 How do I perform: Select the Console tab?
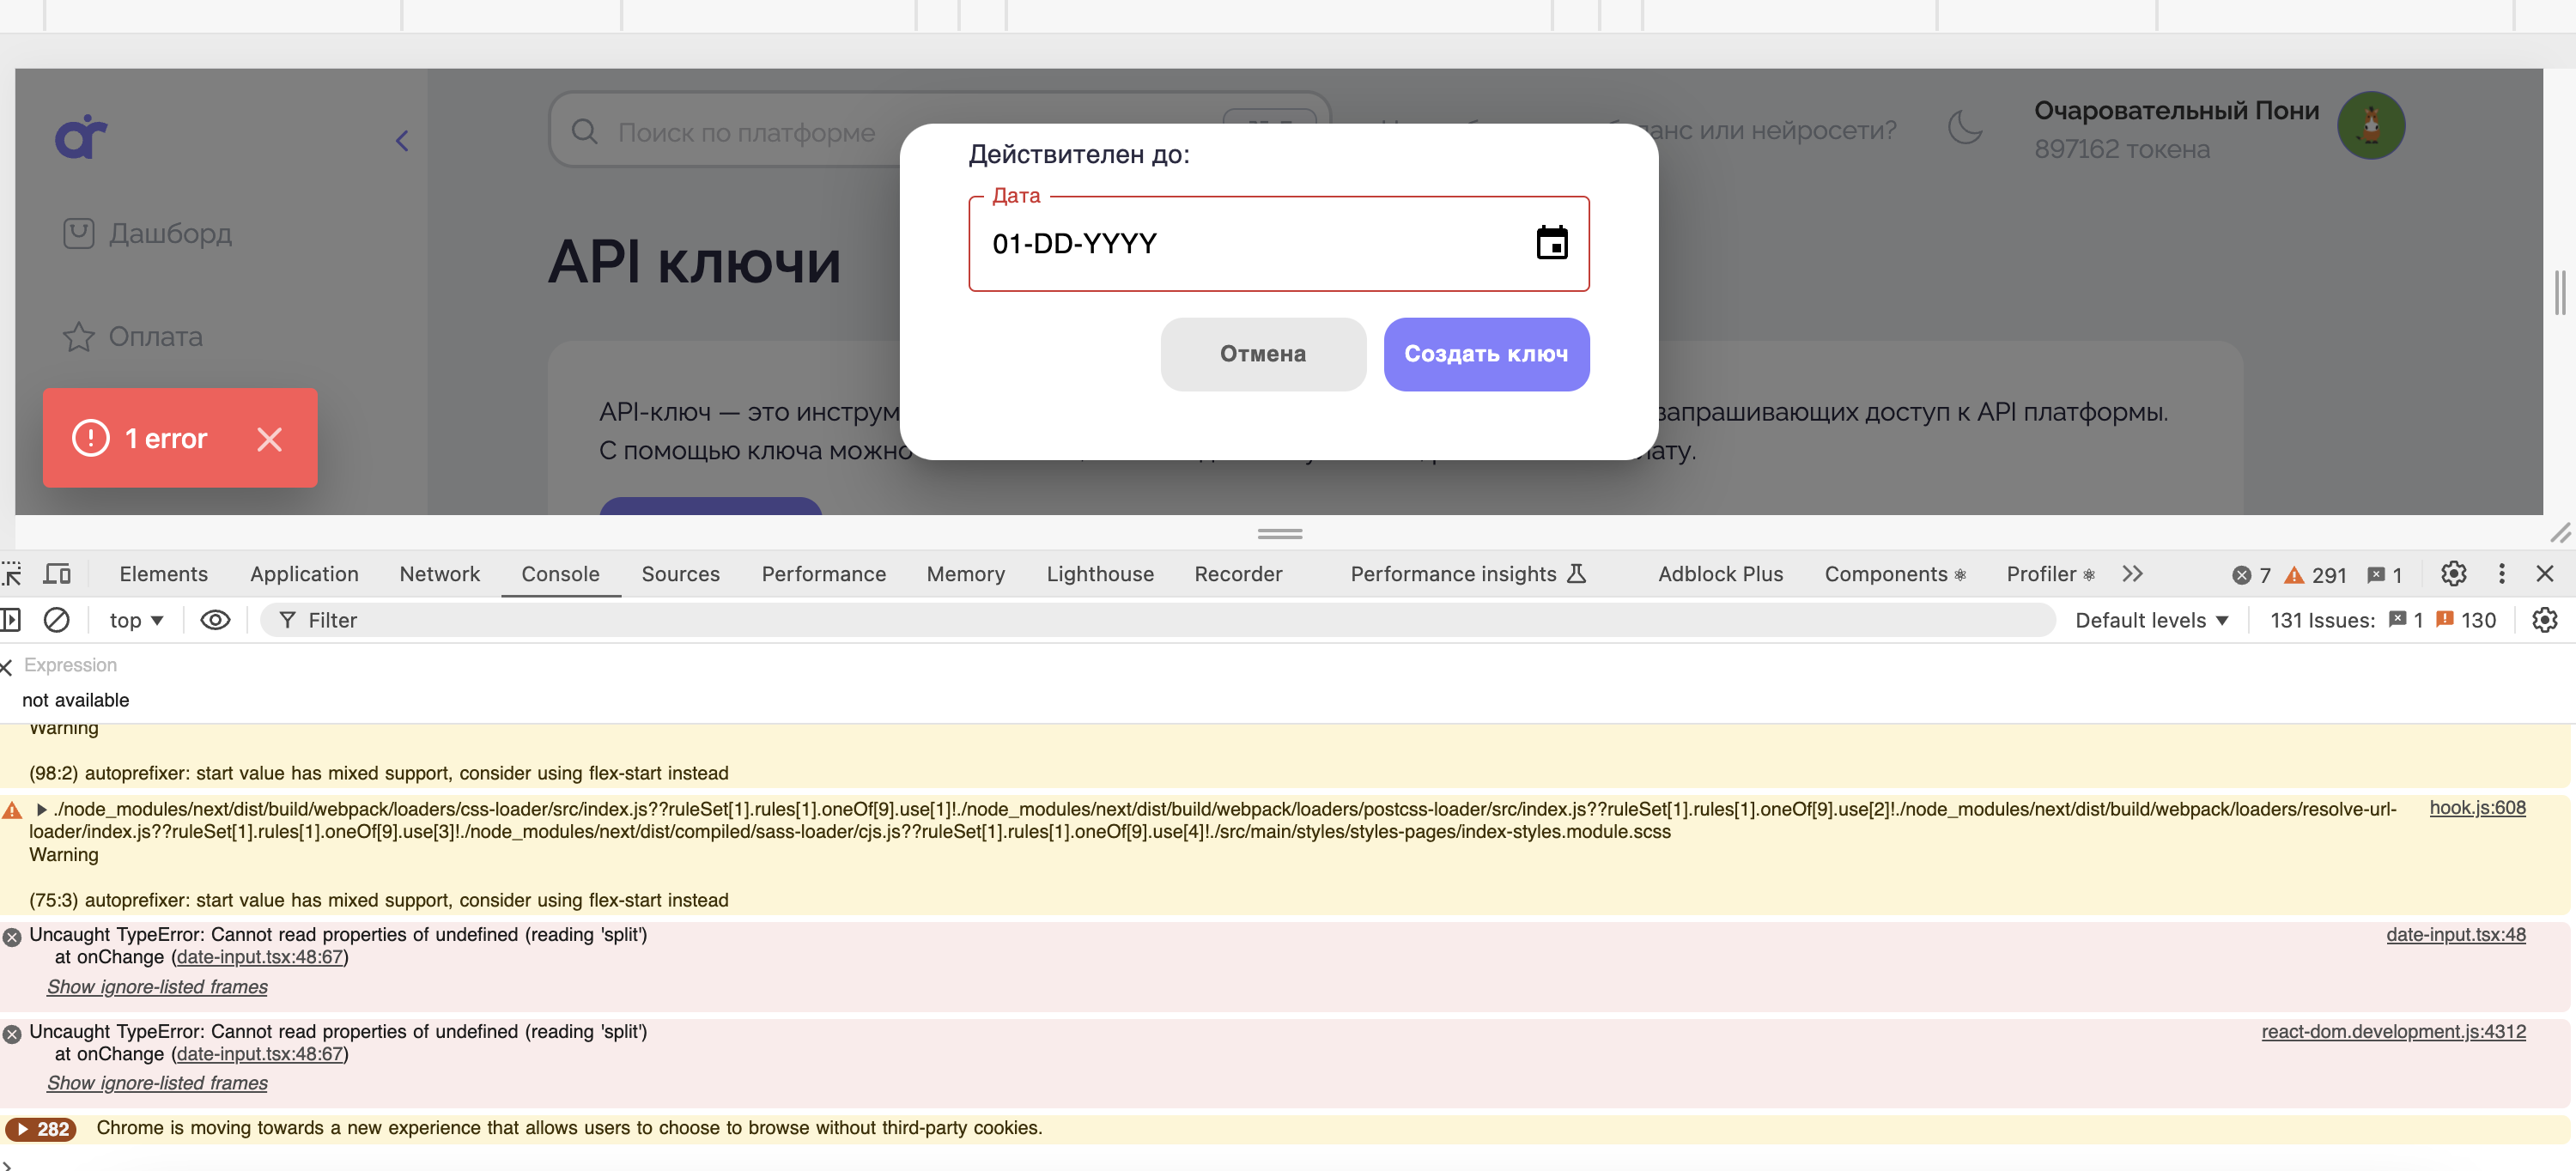(560, 574)
